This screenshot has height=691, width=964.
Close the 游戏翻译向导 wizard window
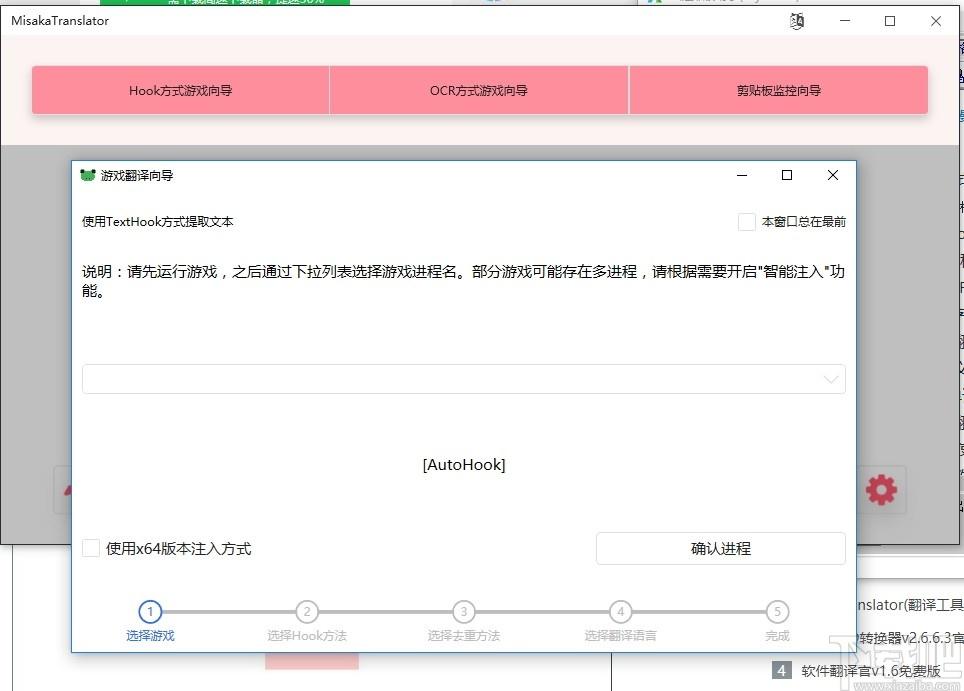tap(832, 175)
